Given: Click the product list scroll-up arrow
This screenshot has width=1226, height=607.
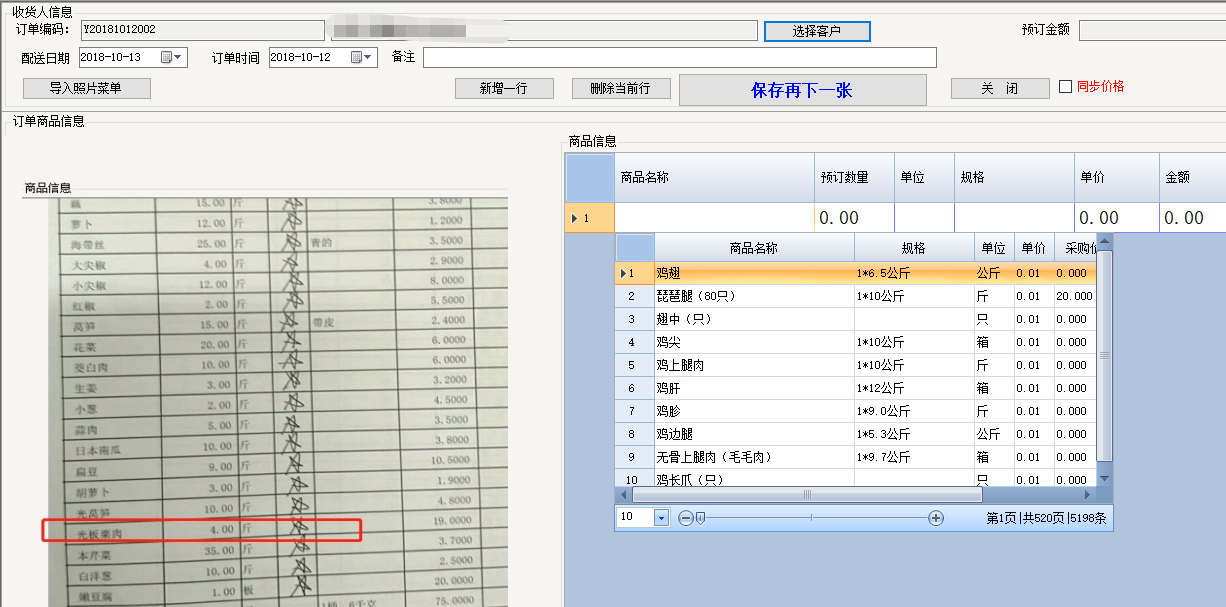Looking at the screenshot, I should 1105,243.
